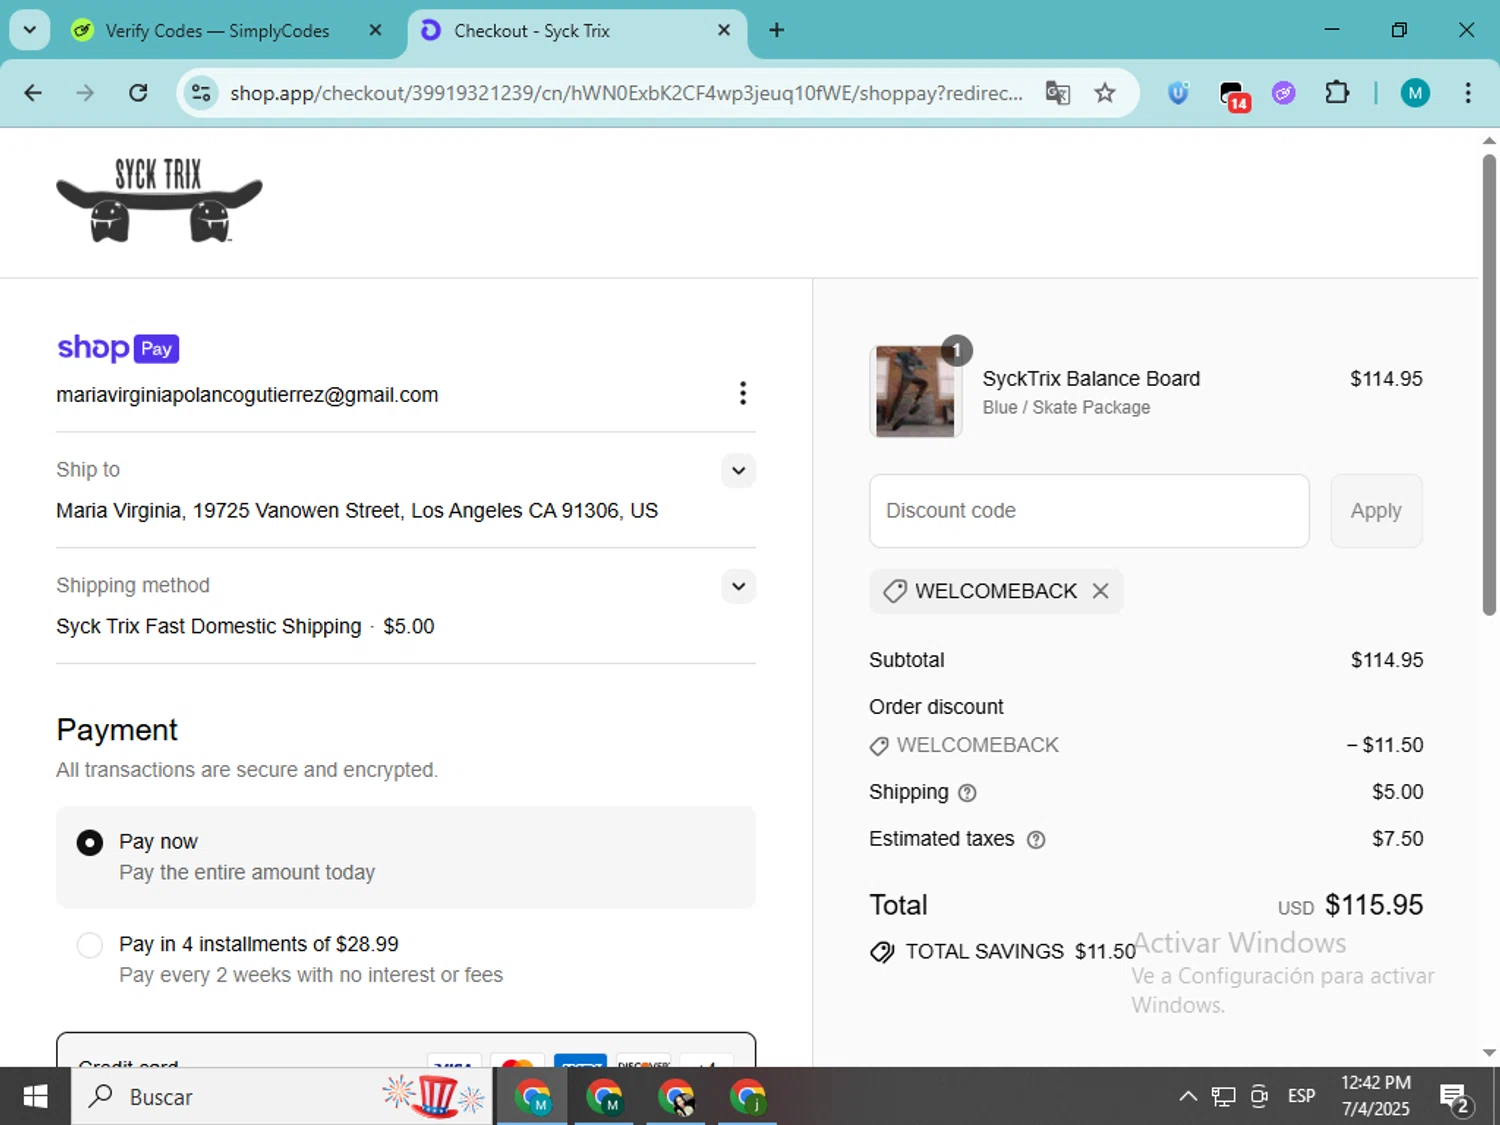1500x1125 pixels.
Task: Select the Pay now option
Action: coord(90,843)
